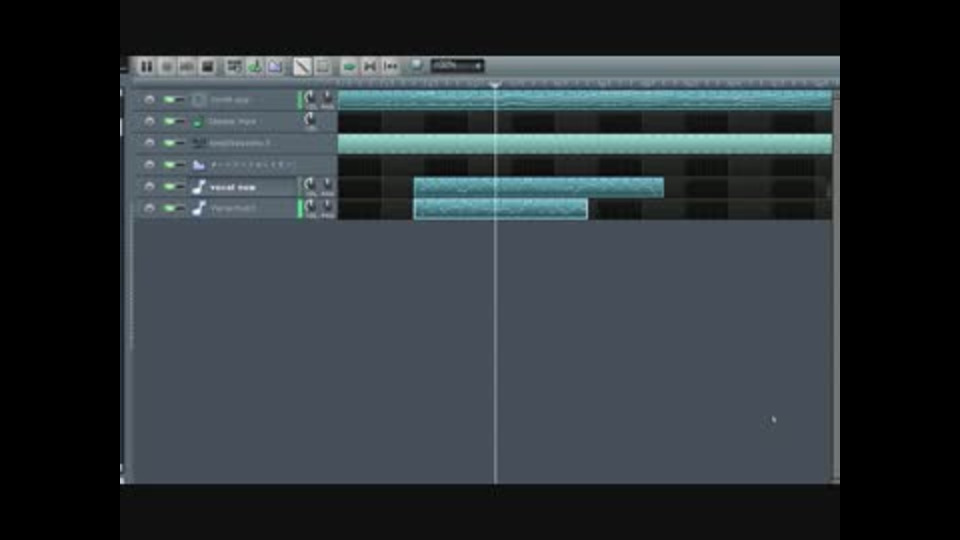Image resolution: width=960 pixels, height=540 pixels.
Task: Click the after-stop playhead behavior button
Action: pyautogui.click(x=391, y=66)
